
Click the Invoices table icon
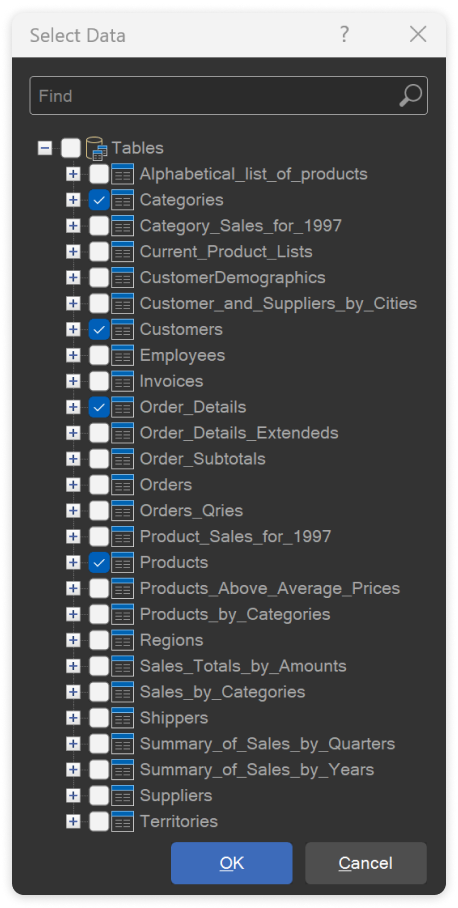click(122, 382)
